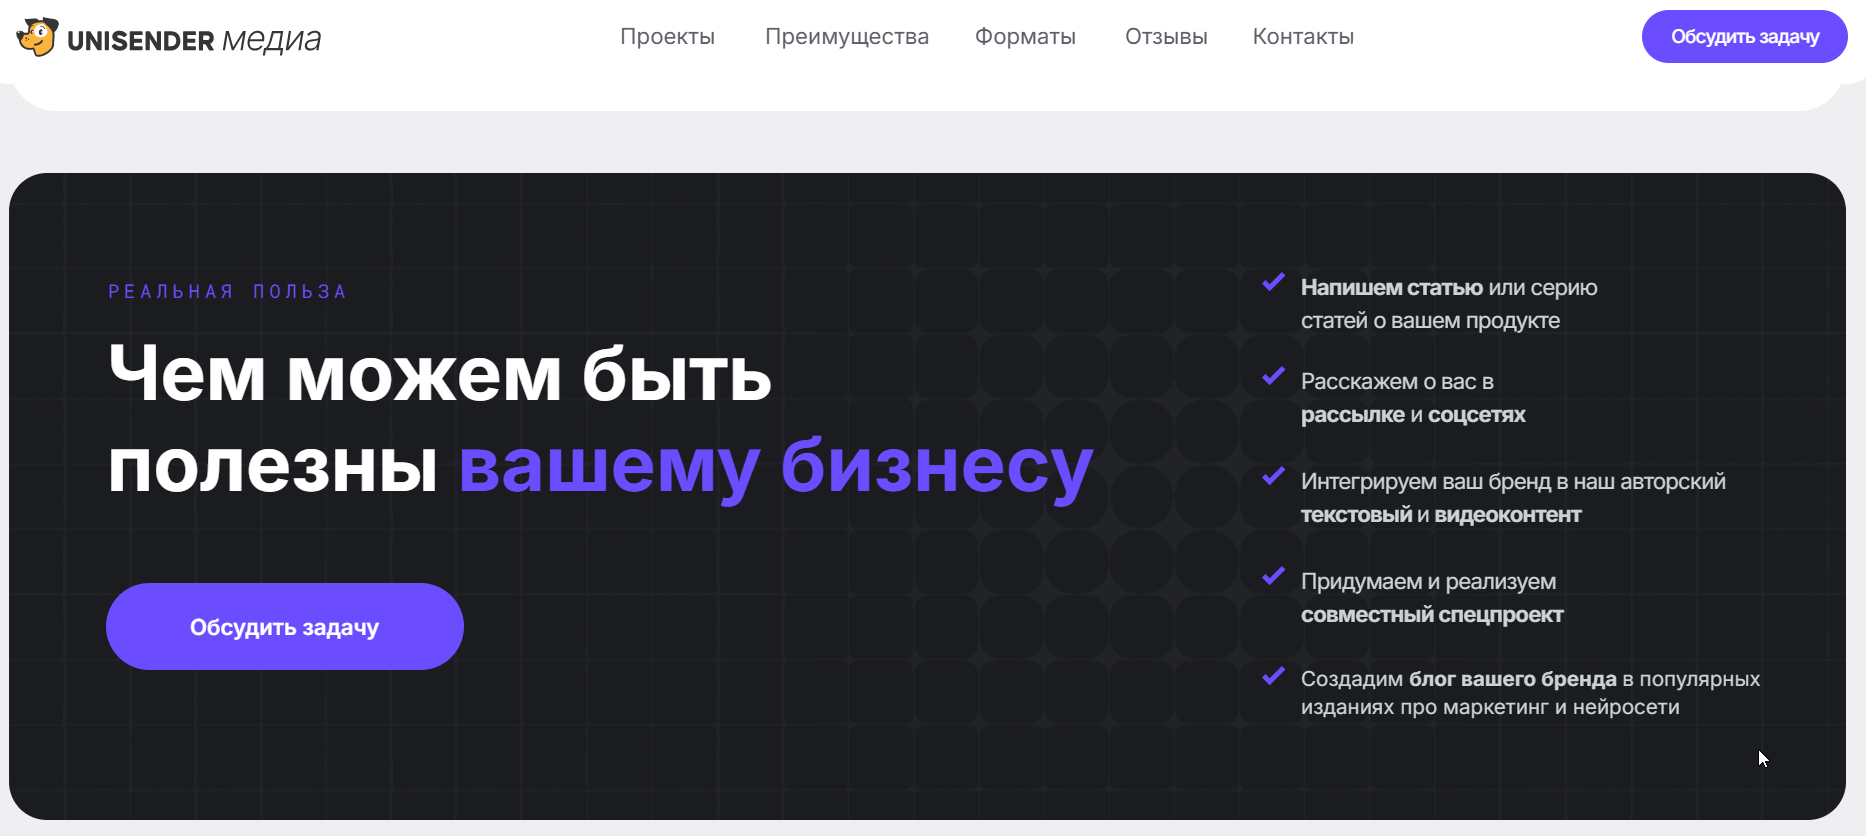Click the UNISENDER медиа logo text

click(194, 40)
